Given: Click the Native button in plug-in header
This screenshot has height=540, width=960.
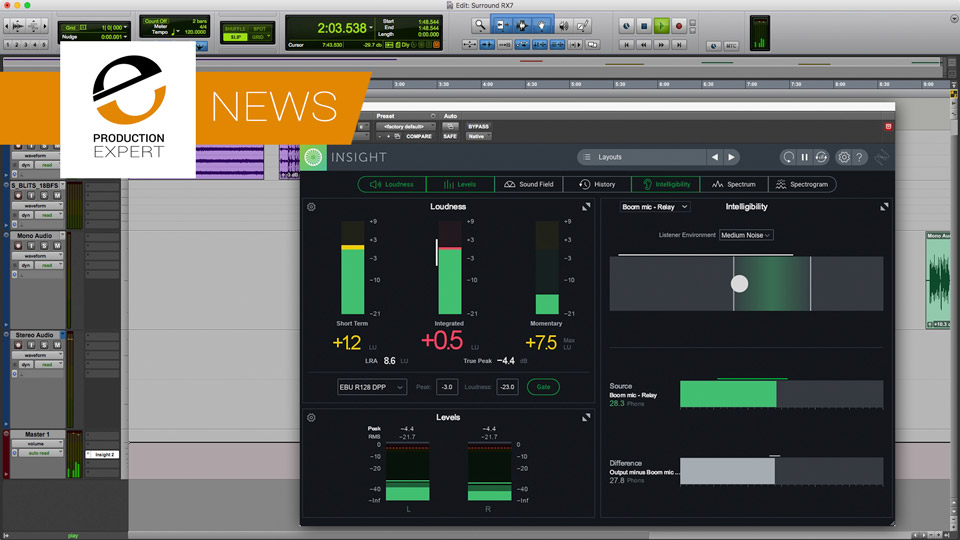Looking at the screenshot, I should click(x=477, y=137).
